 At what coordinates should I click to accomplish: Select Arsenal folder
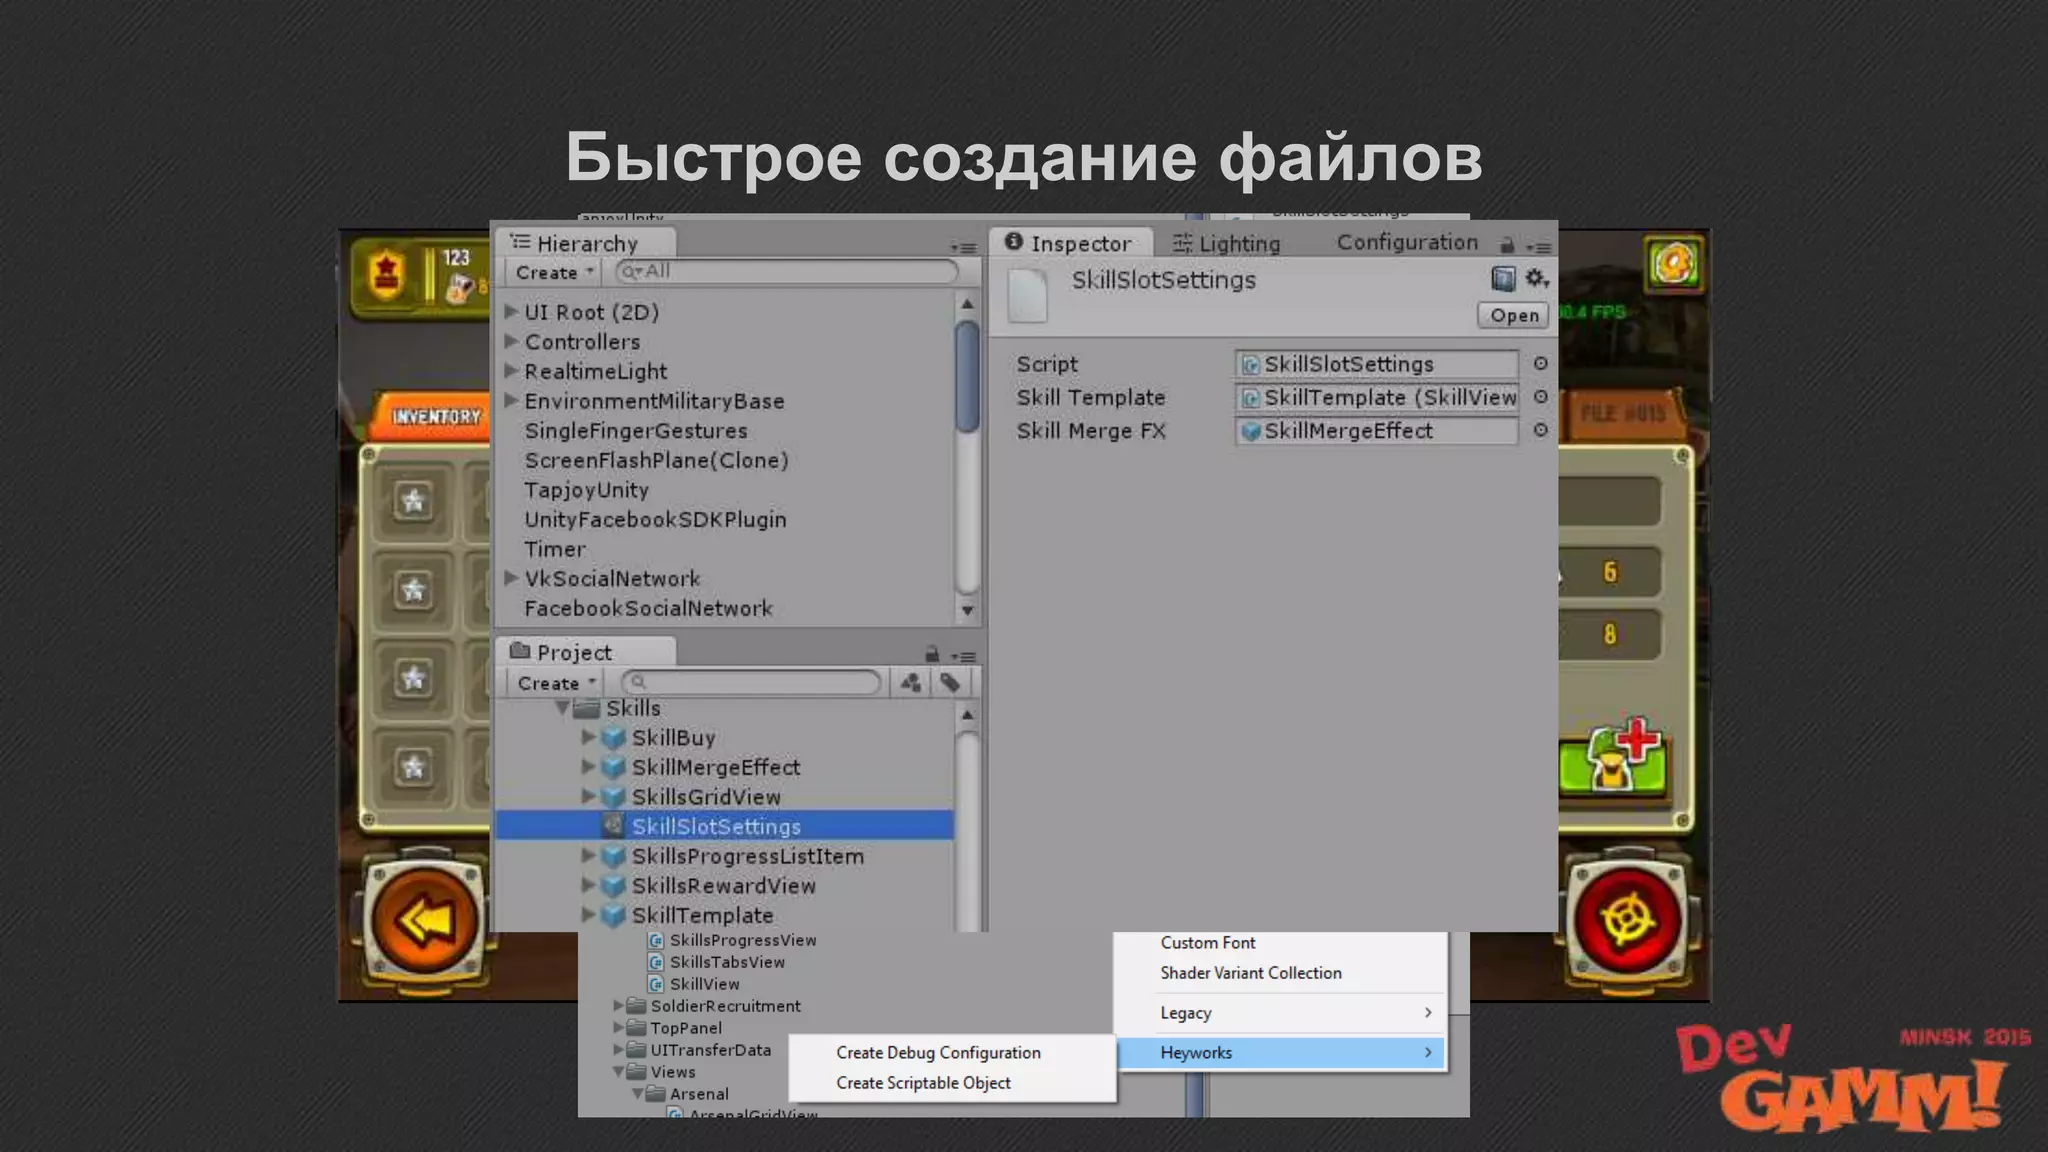699,1094
